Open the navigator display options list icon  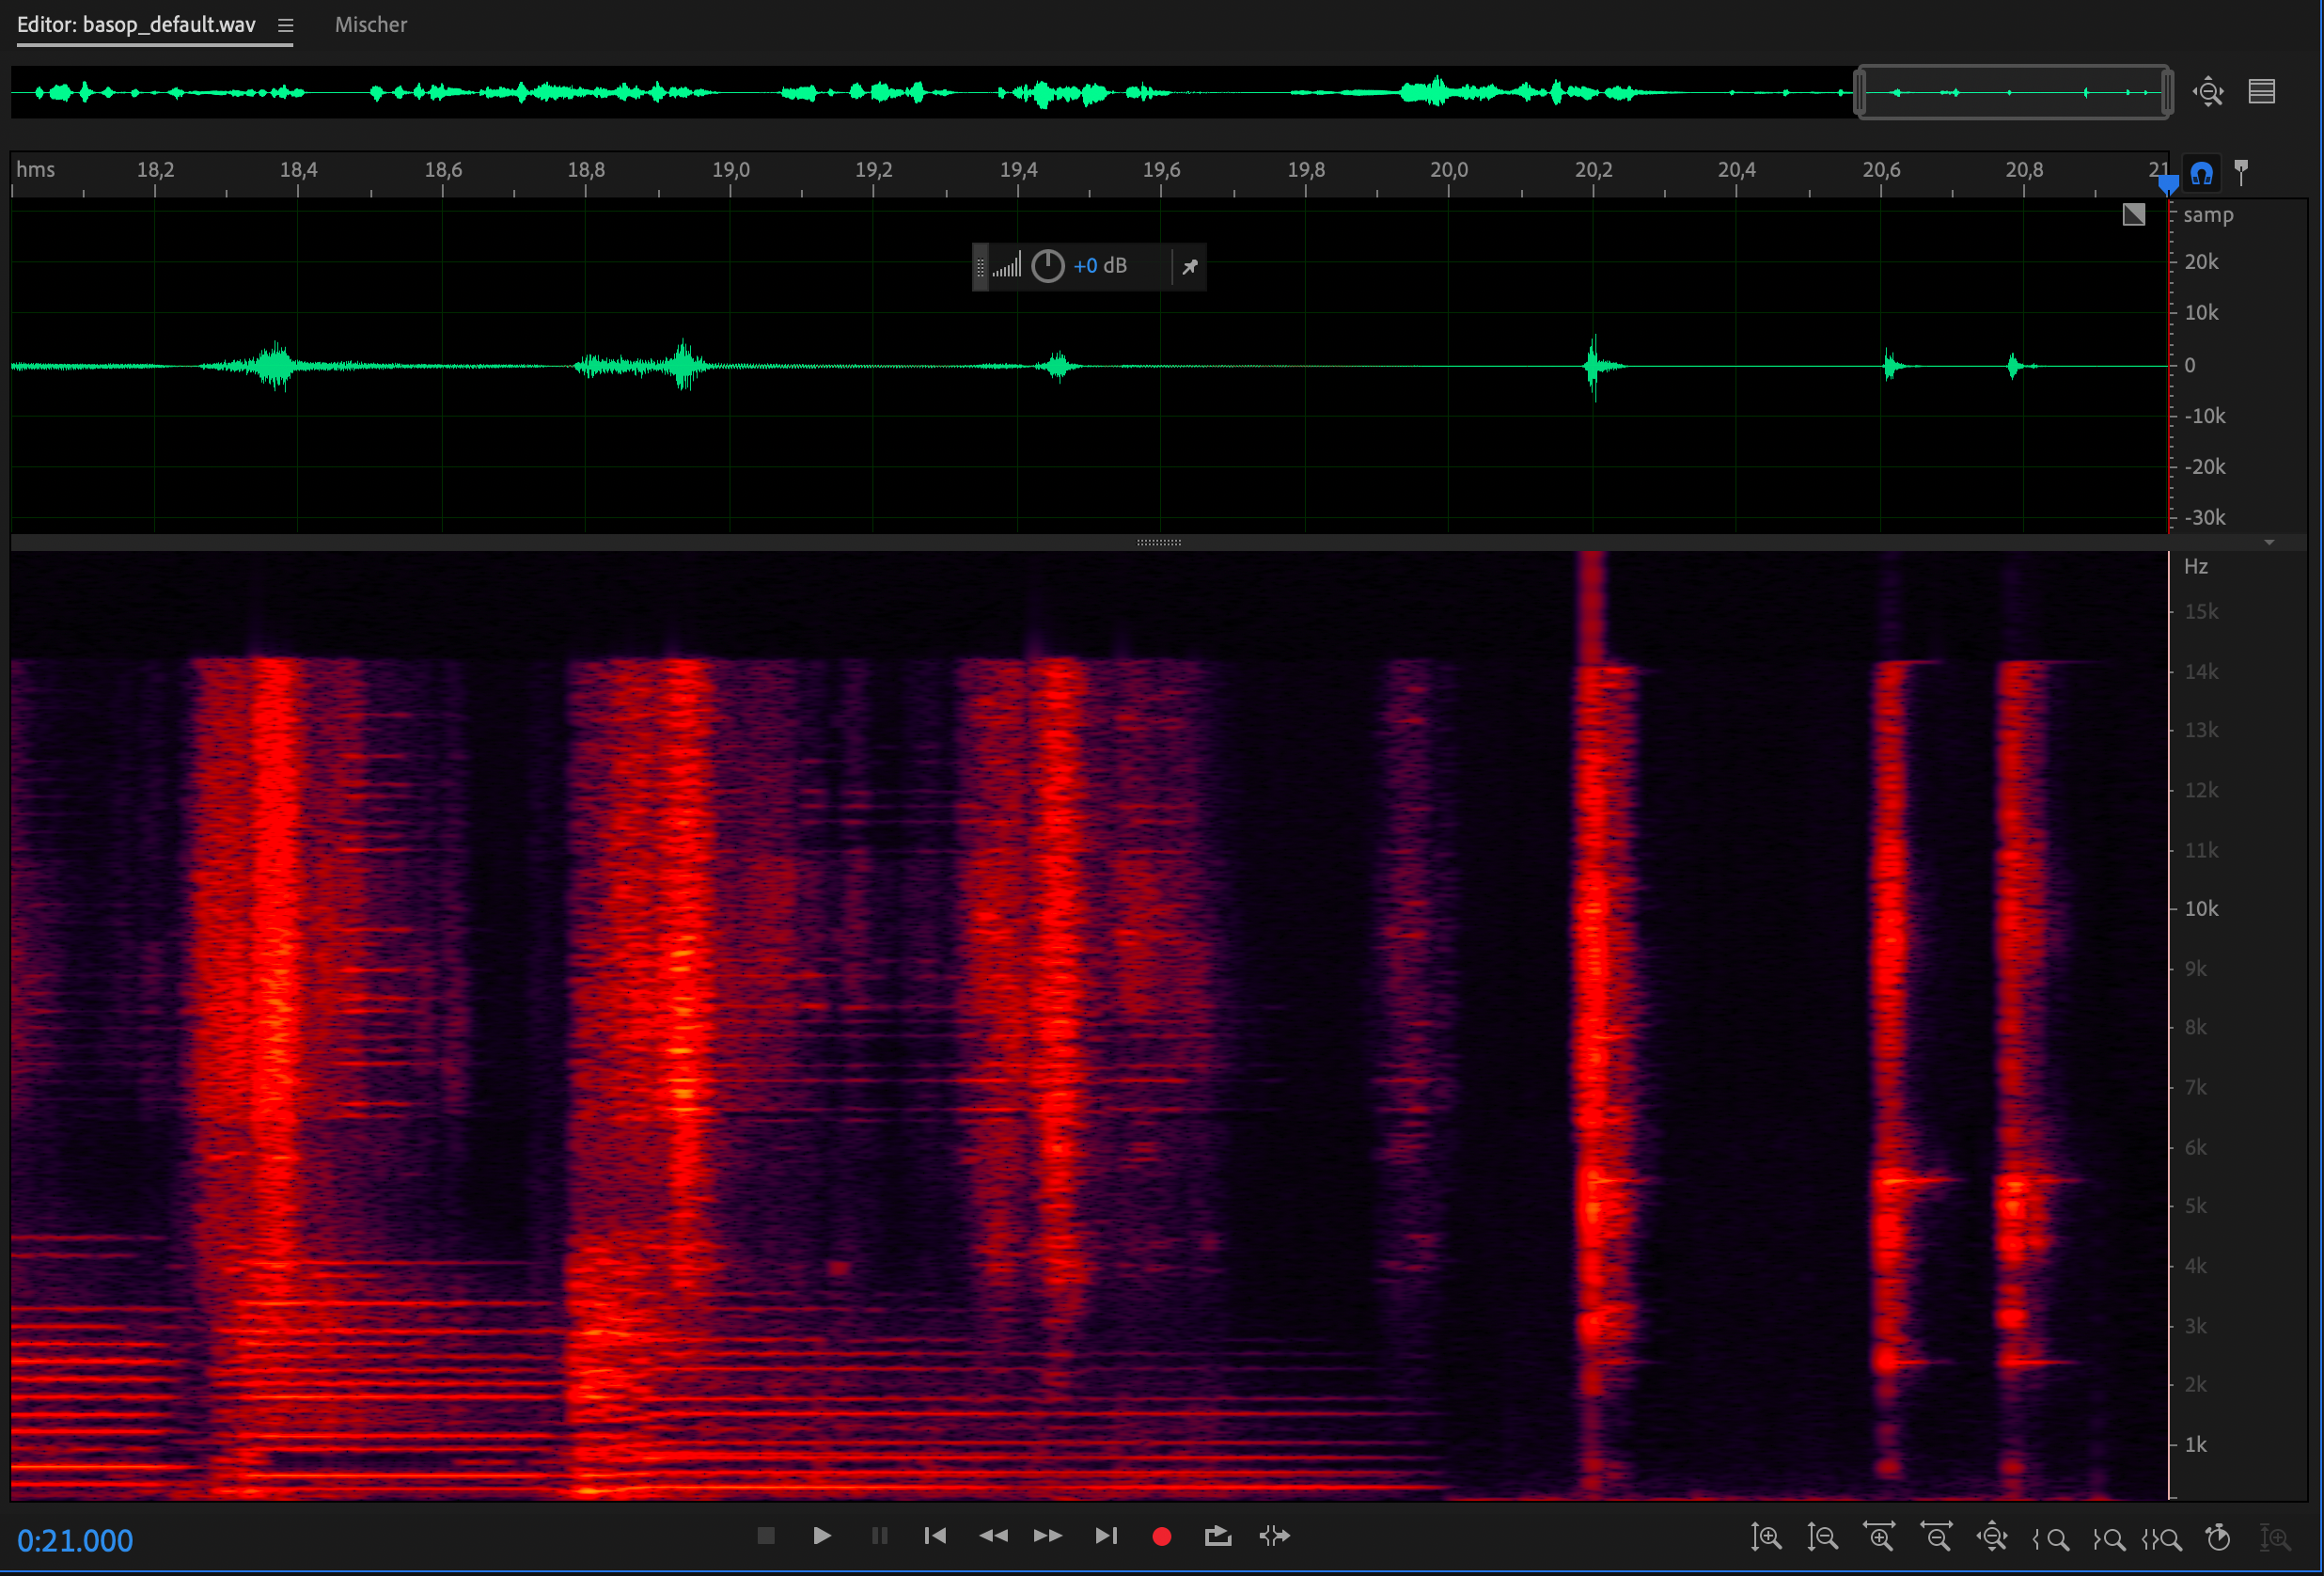point(2262,92)
